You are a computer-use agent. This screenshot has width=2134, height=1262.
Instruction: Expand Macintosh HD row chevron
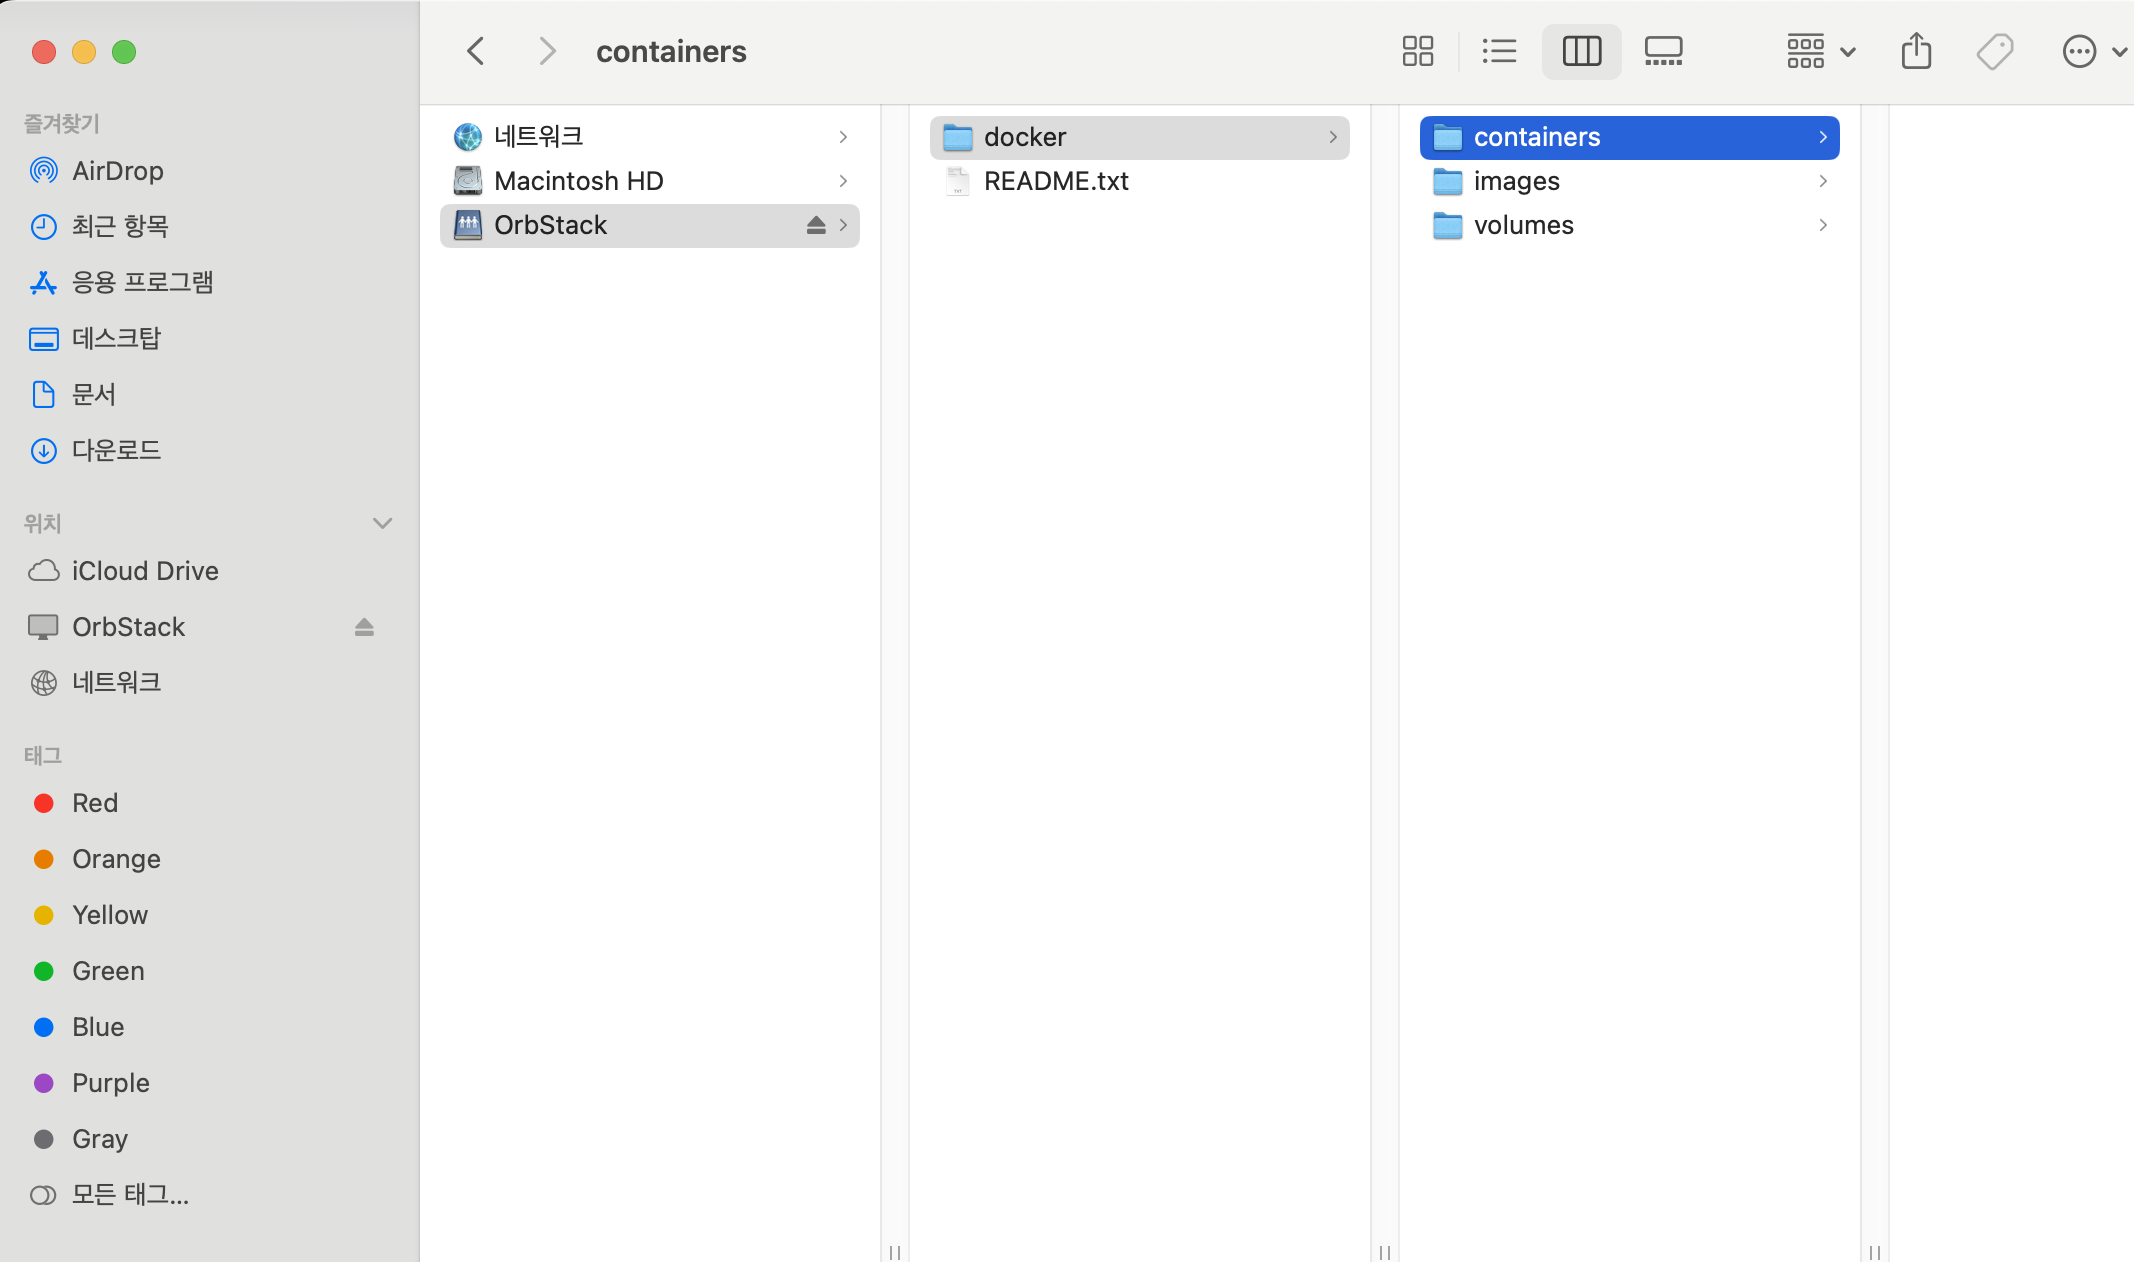click(843, 181)
